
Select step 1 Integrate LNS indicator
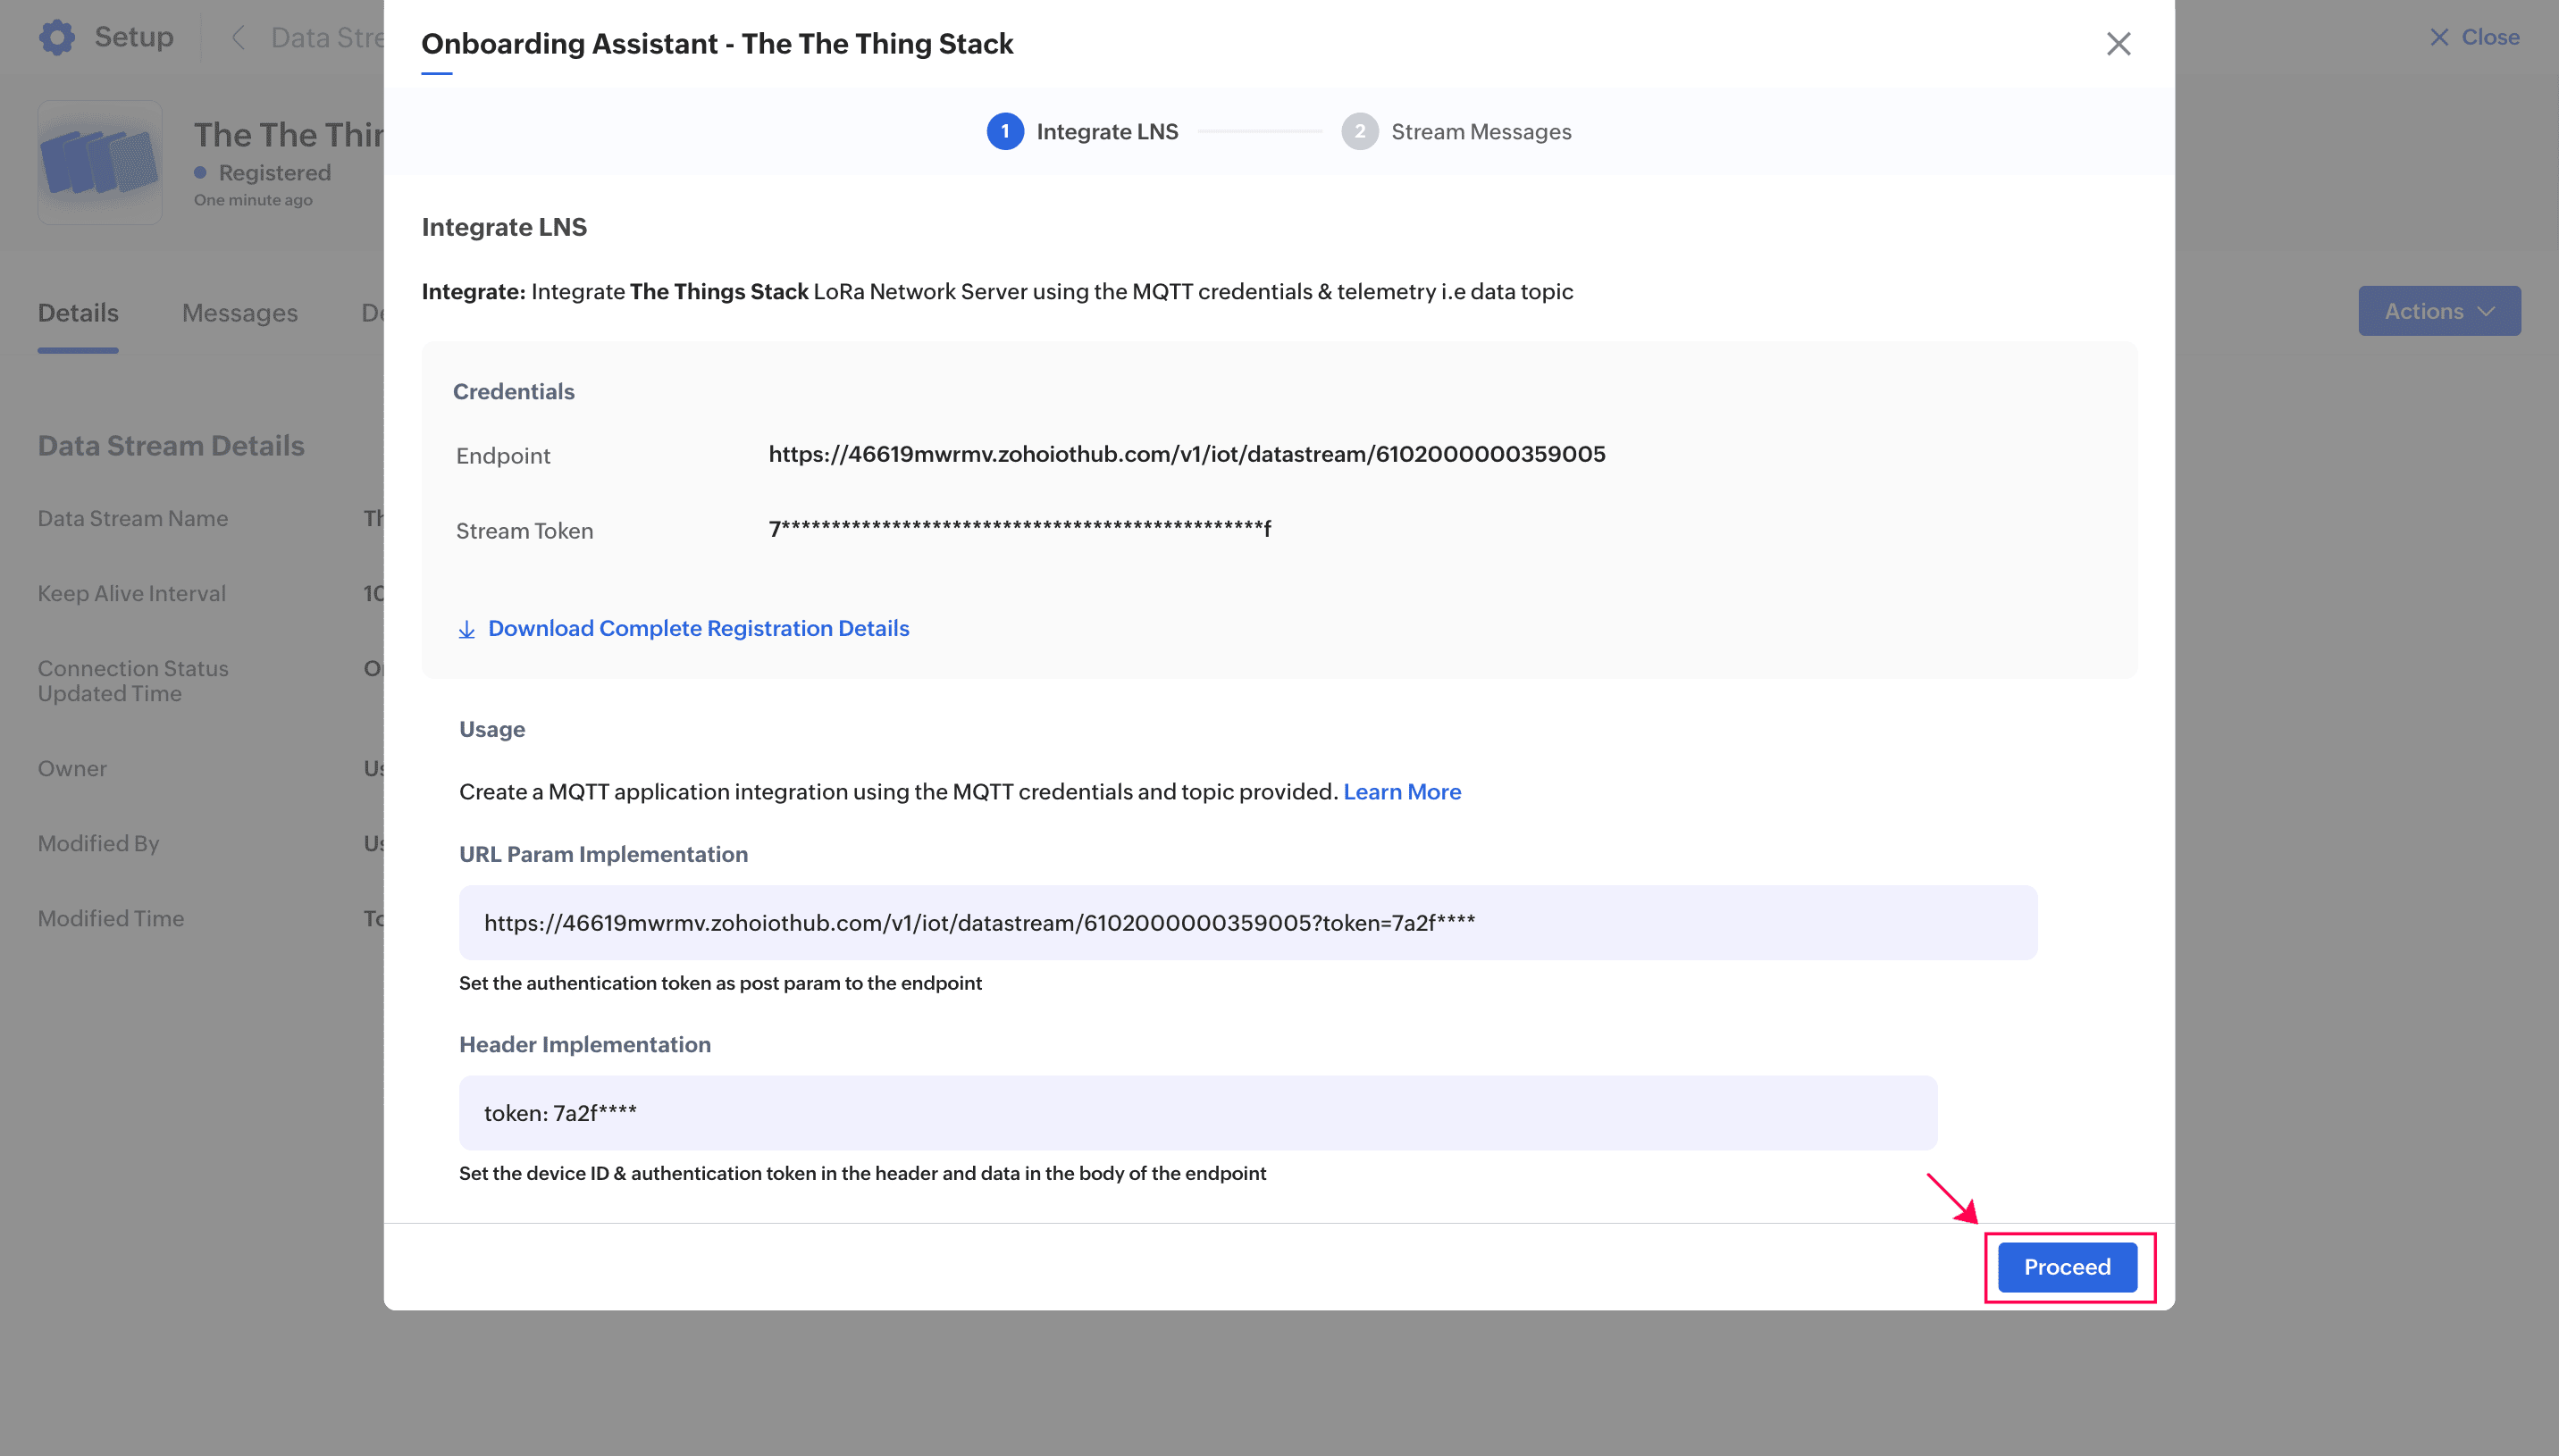(x=1004, y=131)
